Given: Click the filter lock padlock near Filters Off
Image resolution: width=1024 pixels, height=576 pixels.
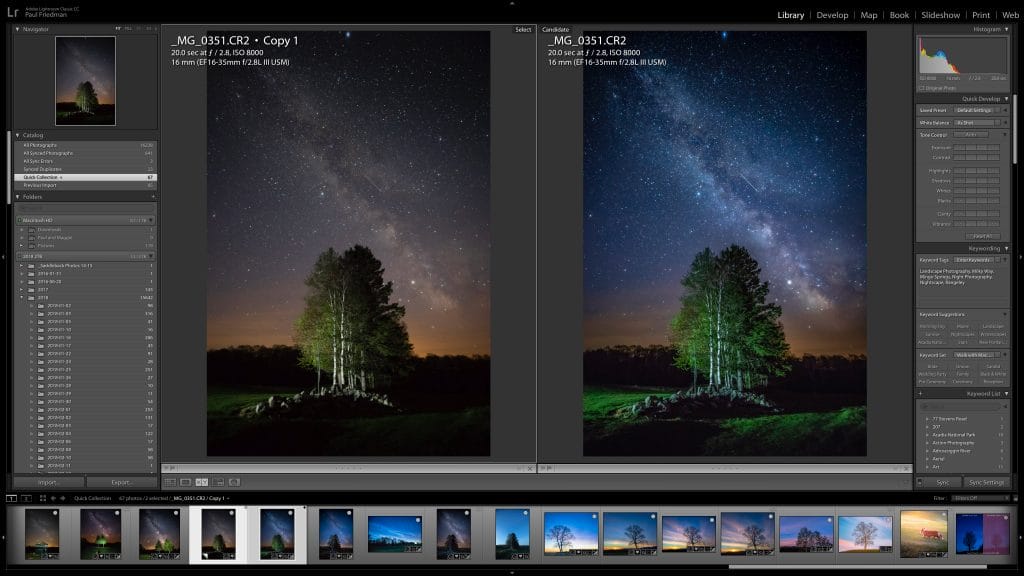Looking at the screenshot, I should click(x=1016, y=497).
